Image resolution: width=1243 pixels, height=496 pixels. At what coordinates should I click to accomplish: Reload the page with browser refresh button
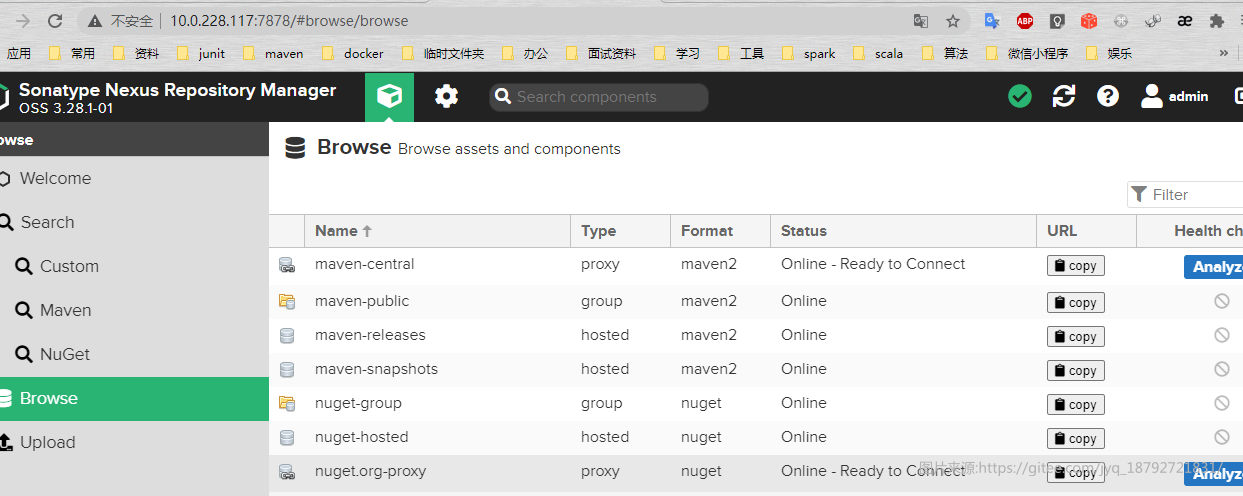click(x=55, y=20)
